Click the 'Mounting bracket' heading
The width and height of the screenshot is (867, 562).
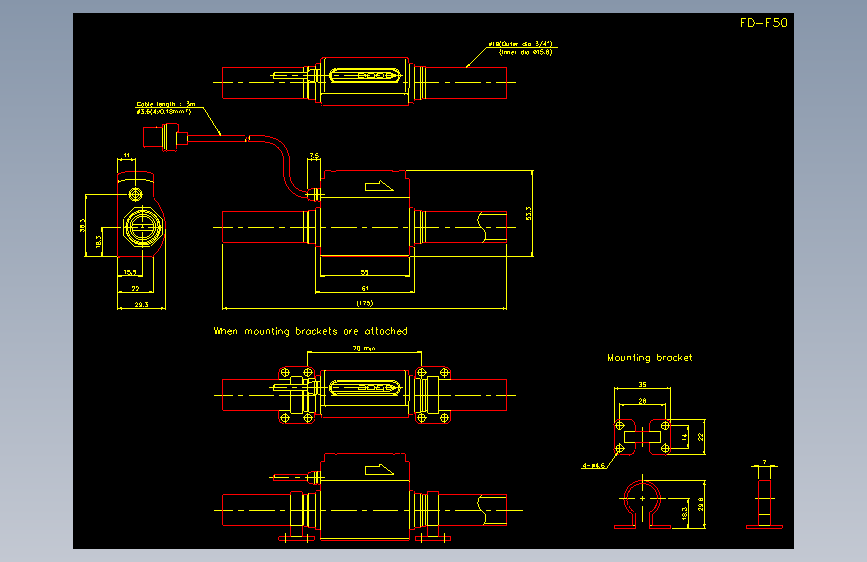click(650, 358)
